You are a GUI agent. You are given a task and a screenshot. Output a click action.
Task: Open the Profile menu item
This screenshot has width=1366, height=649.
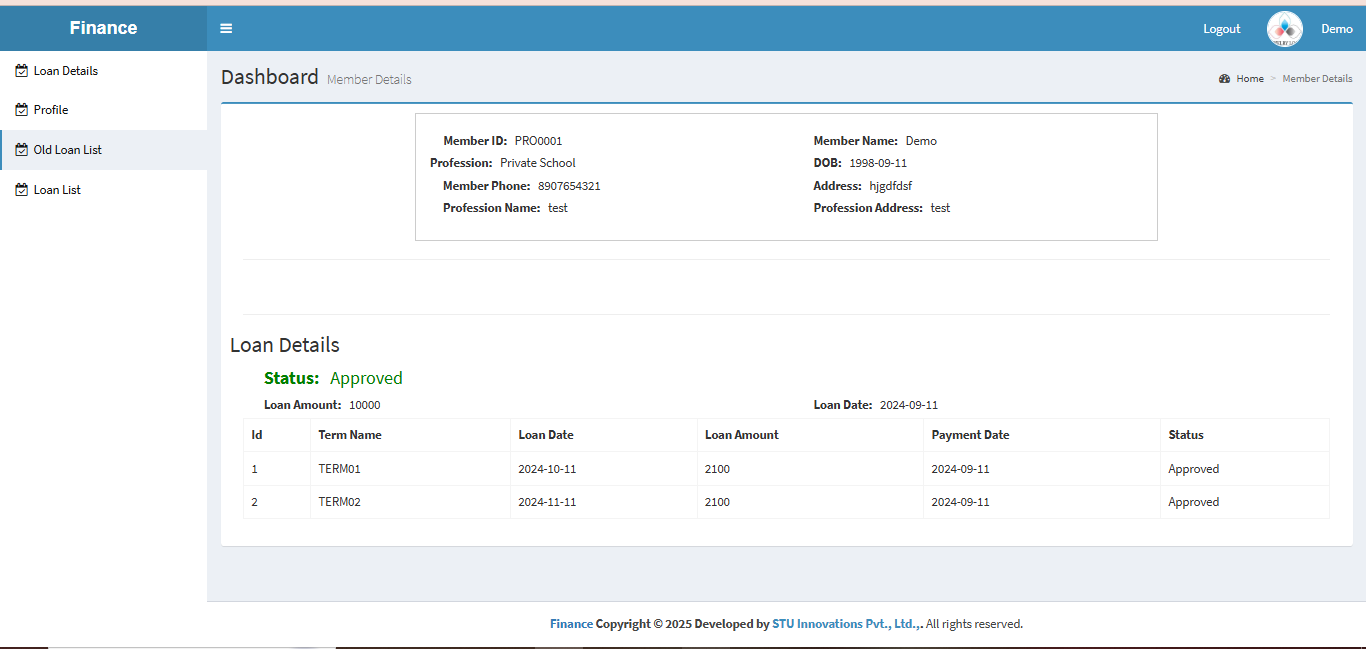pos(51,110)
